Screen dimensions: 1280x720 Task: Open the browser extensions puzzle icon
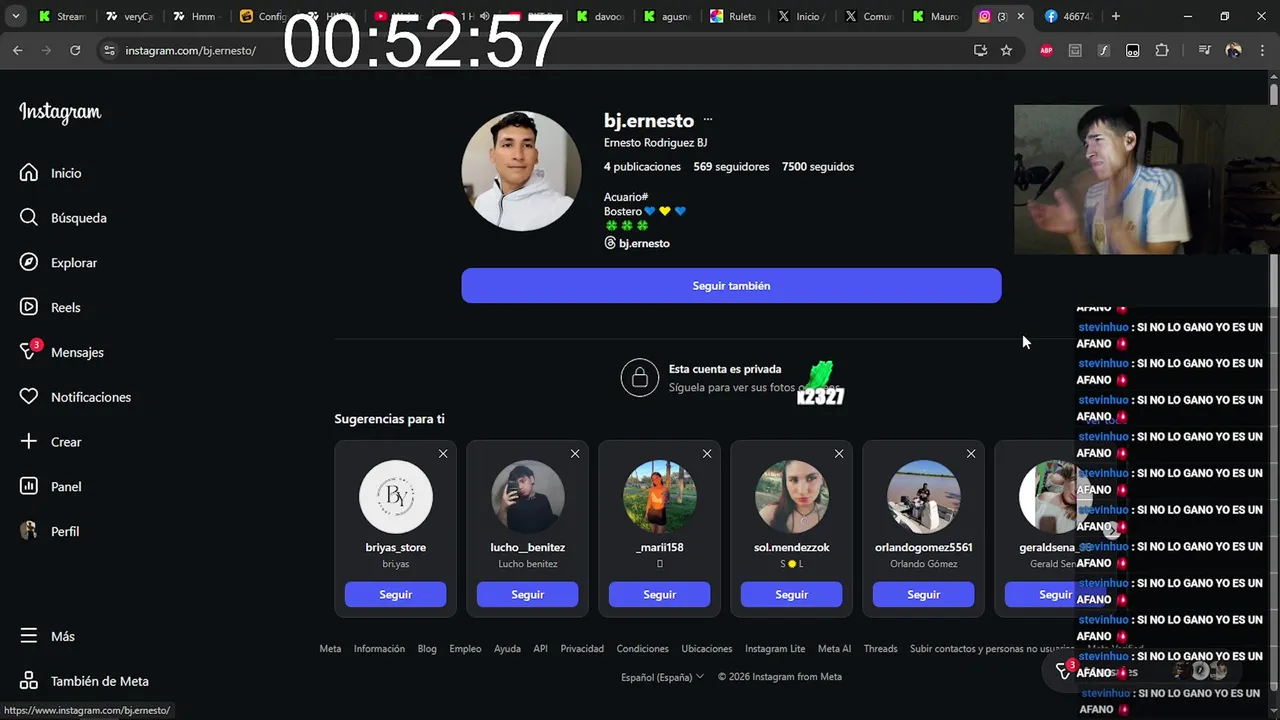pos(1162,50)
